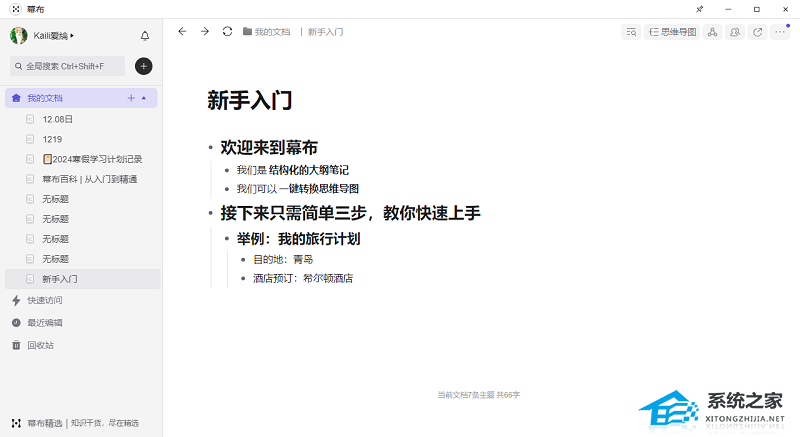Open the Kaili account dropdown arrow

(x=72, y=36)
